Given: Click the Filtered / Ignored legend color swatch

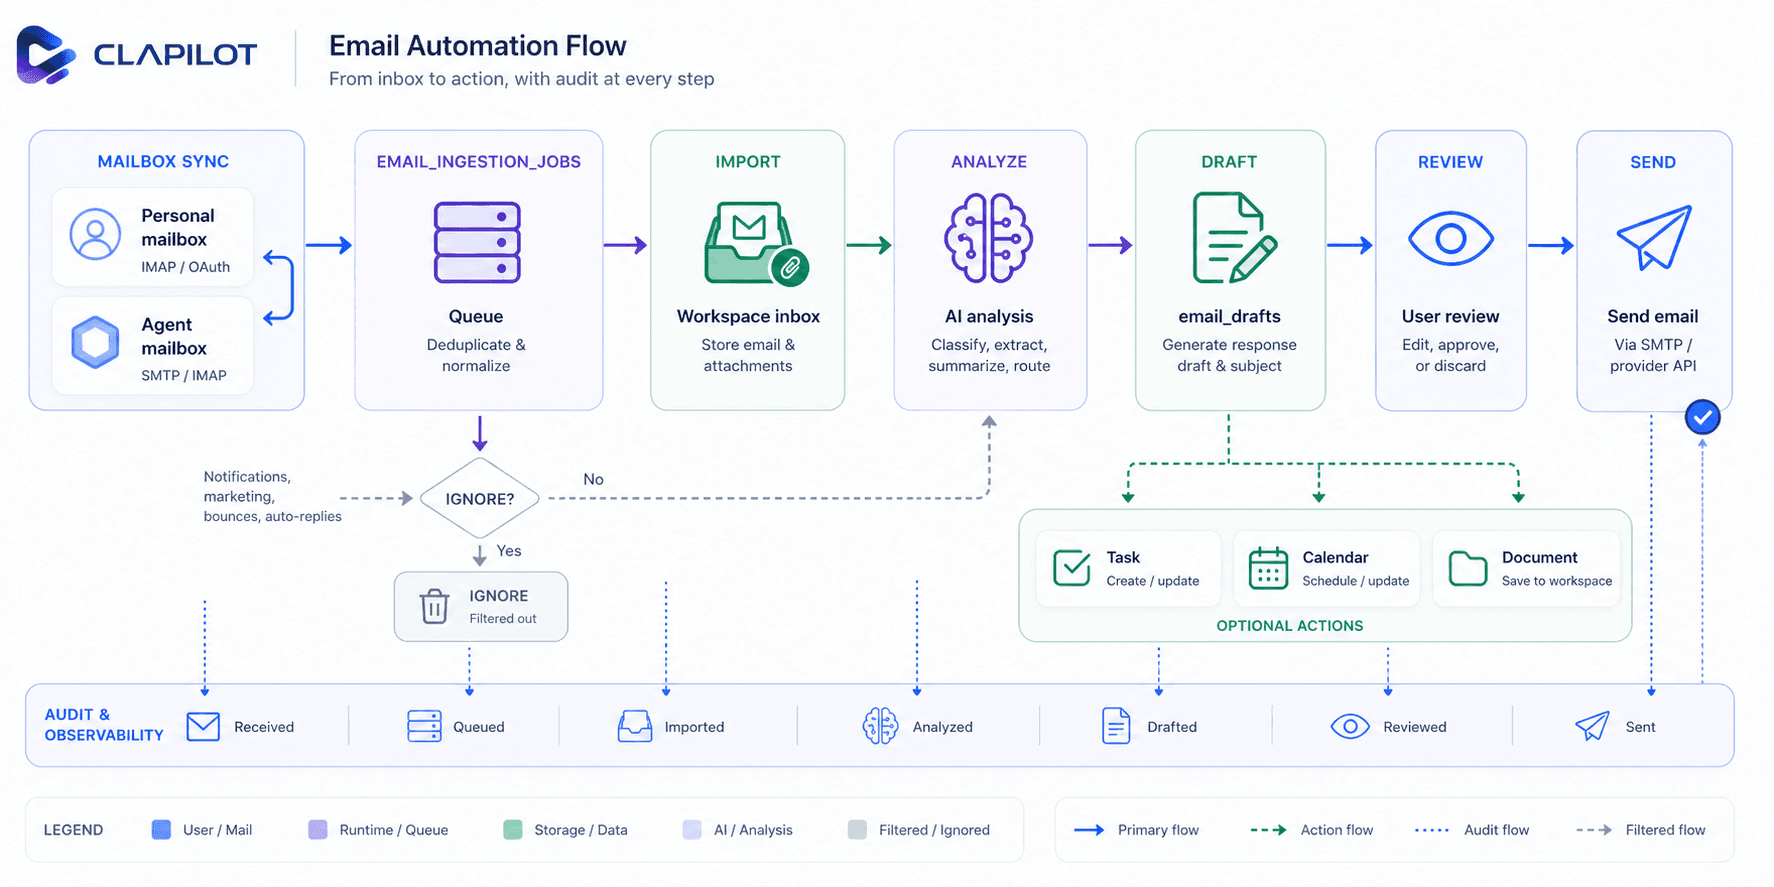Looking at the screenshot, I should [857, 829].
